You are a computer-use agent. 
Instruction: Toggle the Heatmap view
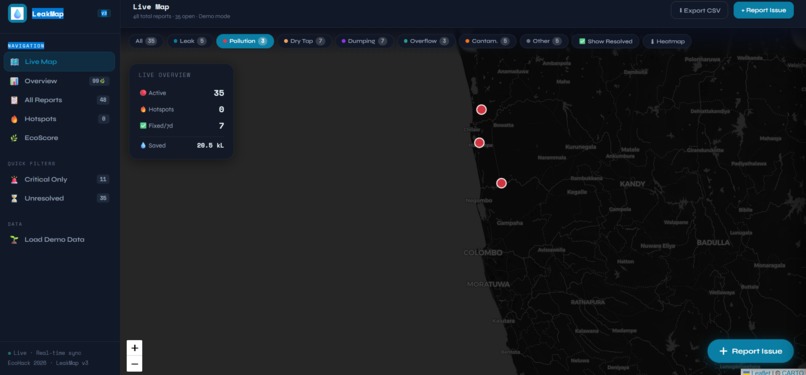667,41
